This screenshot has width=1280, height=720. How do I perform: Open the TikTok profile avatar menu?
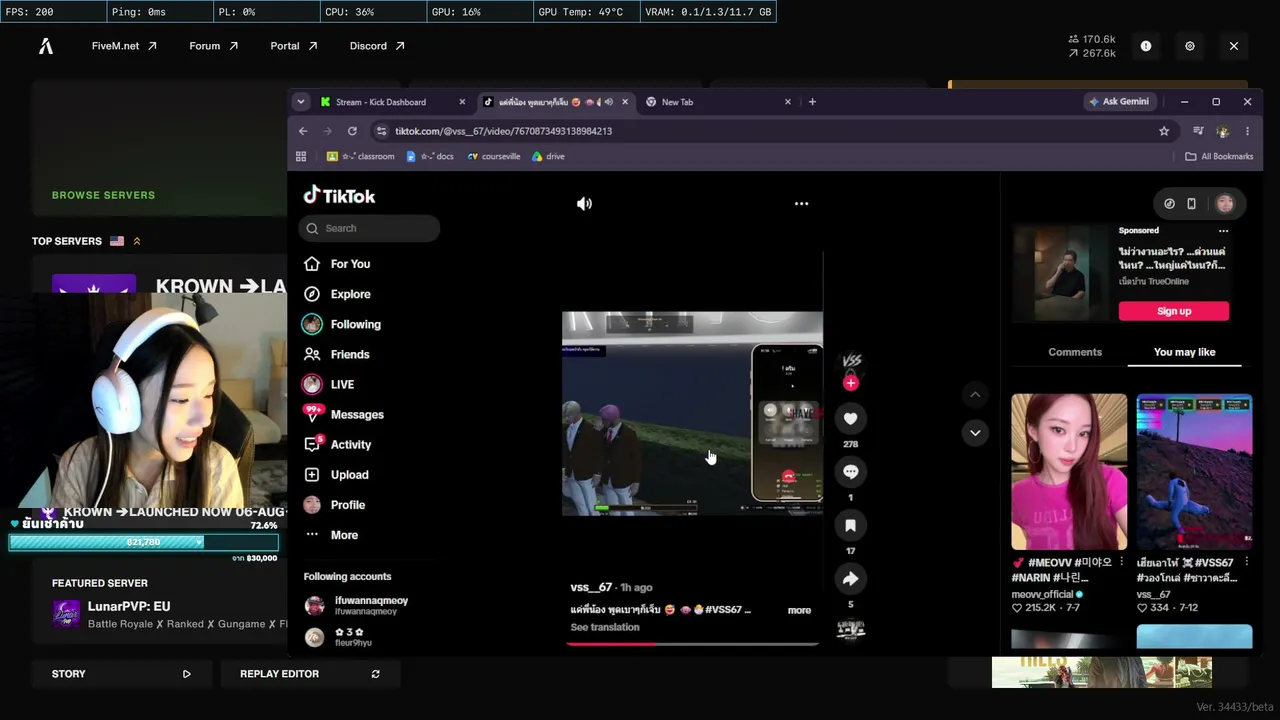coord(1225,204)
